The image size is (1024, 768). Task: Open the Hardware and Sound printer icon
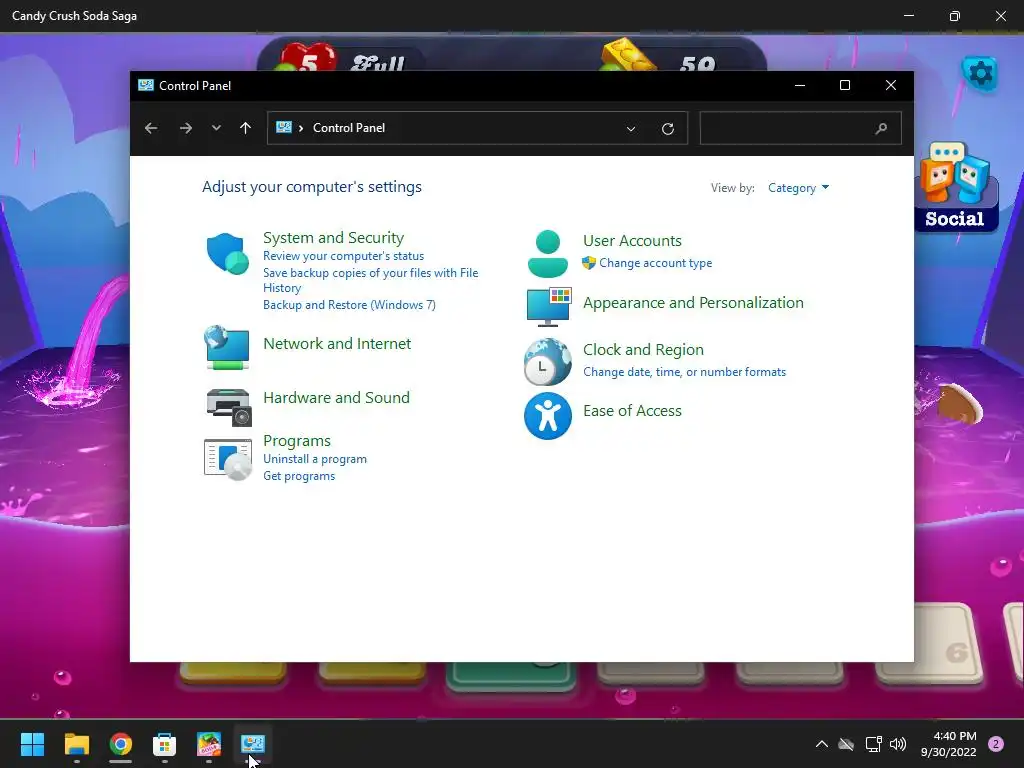(x=229, y=407)
